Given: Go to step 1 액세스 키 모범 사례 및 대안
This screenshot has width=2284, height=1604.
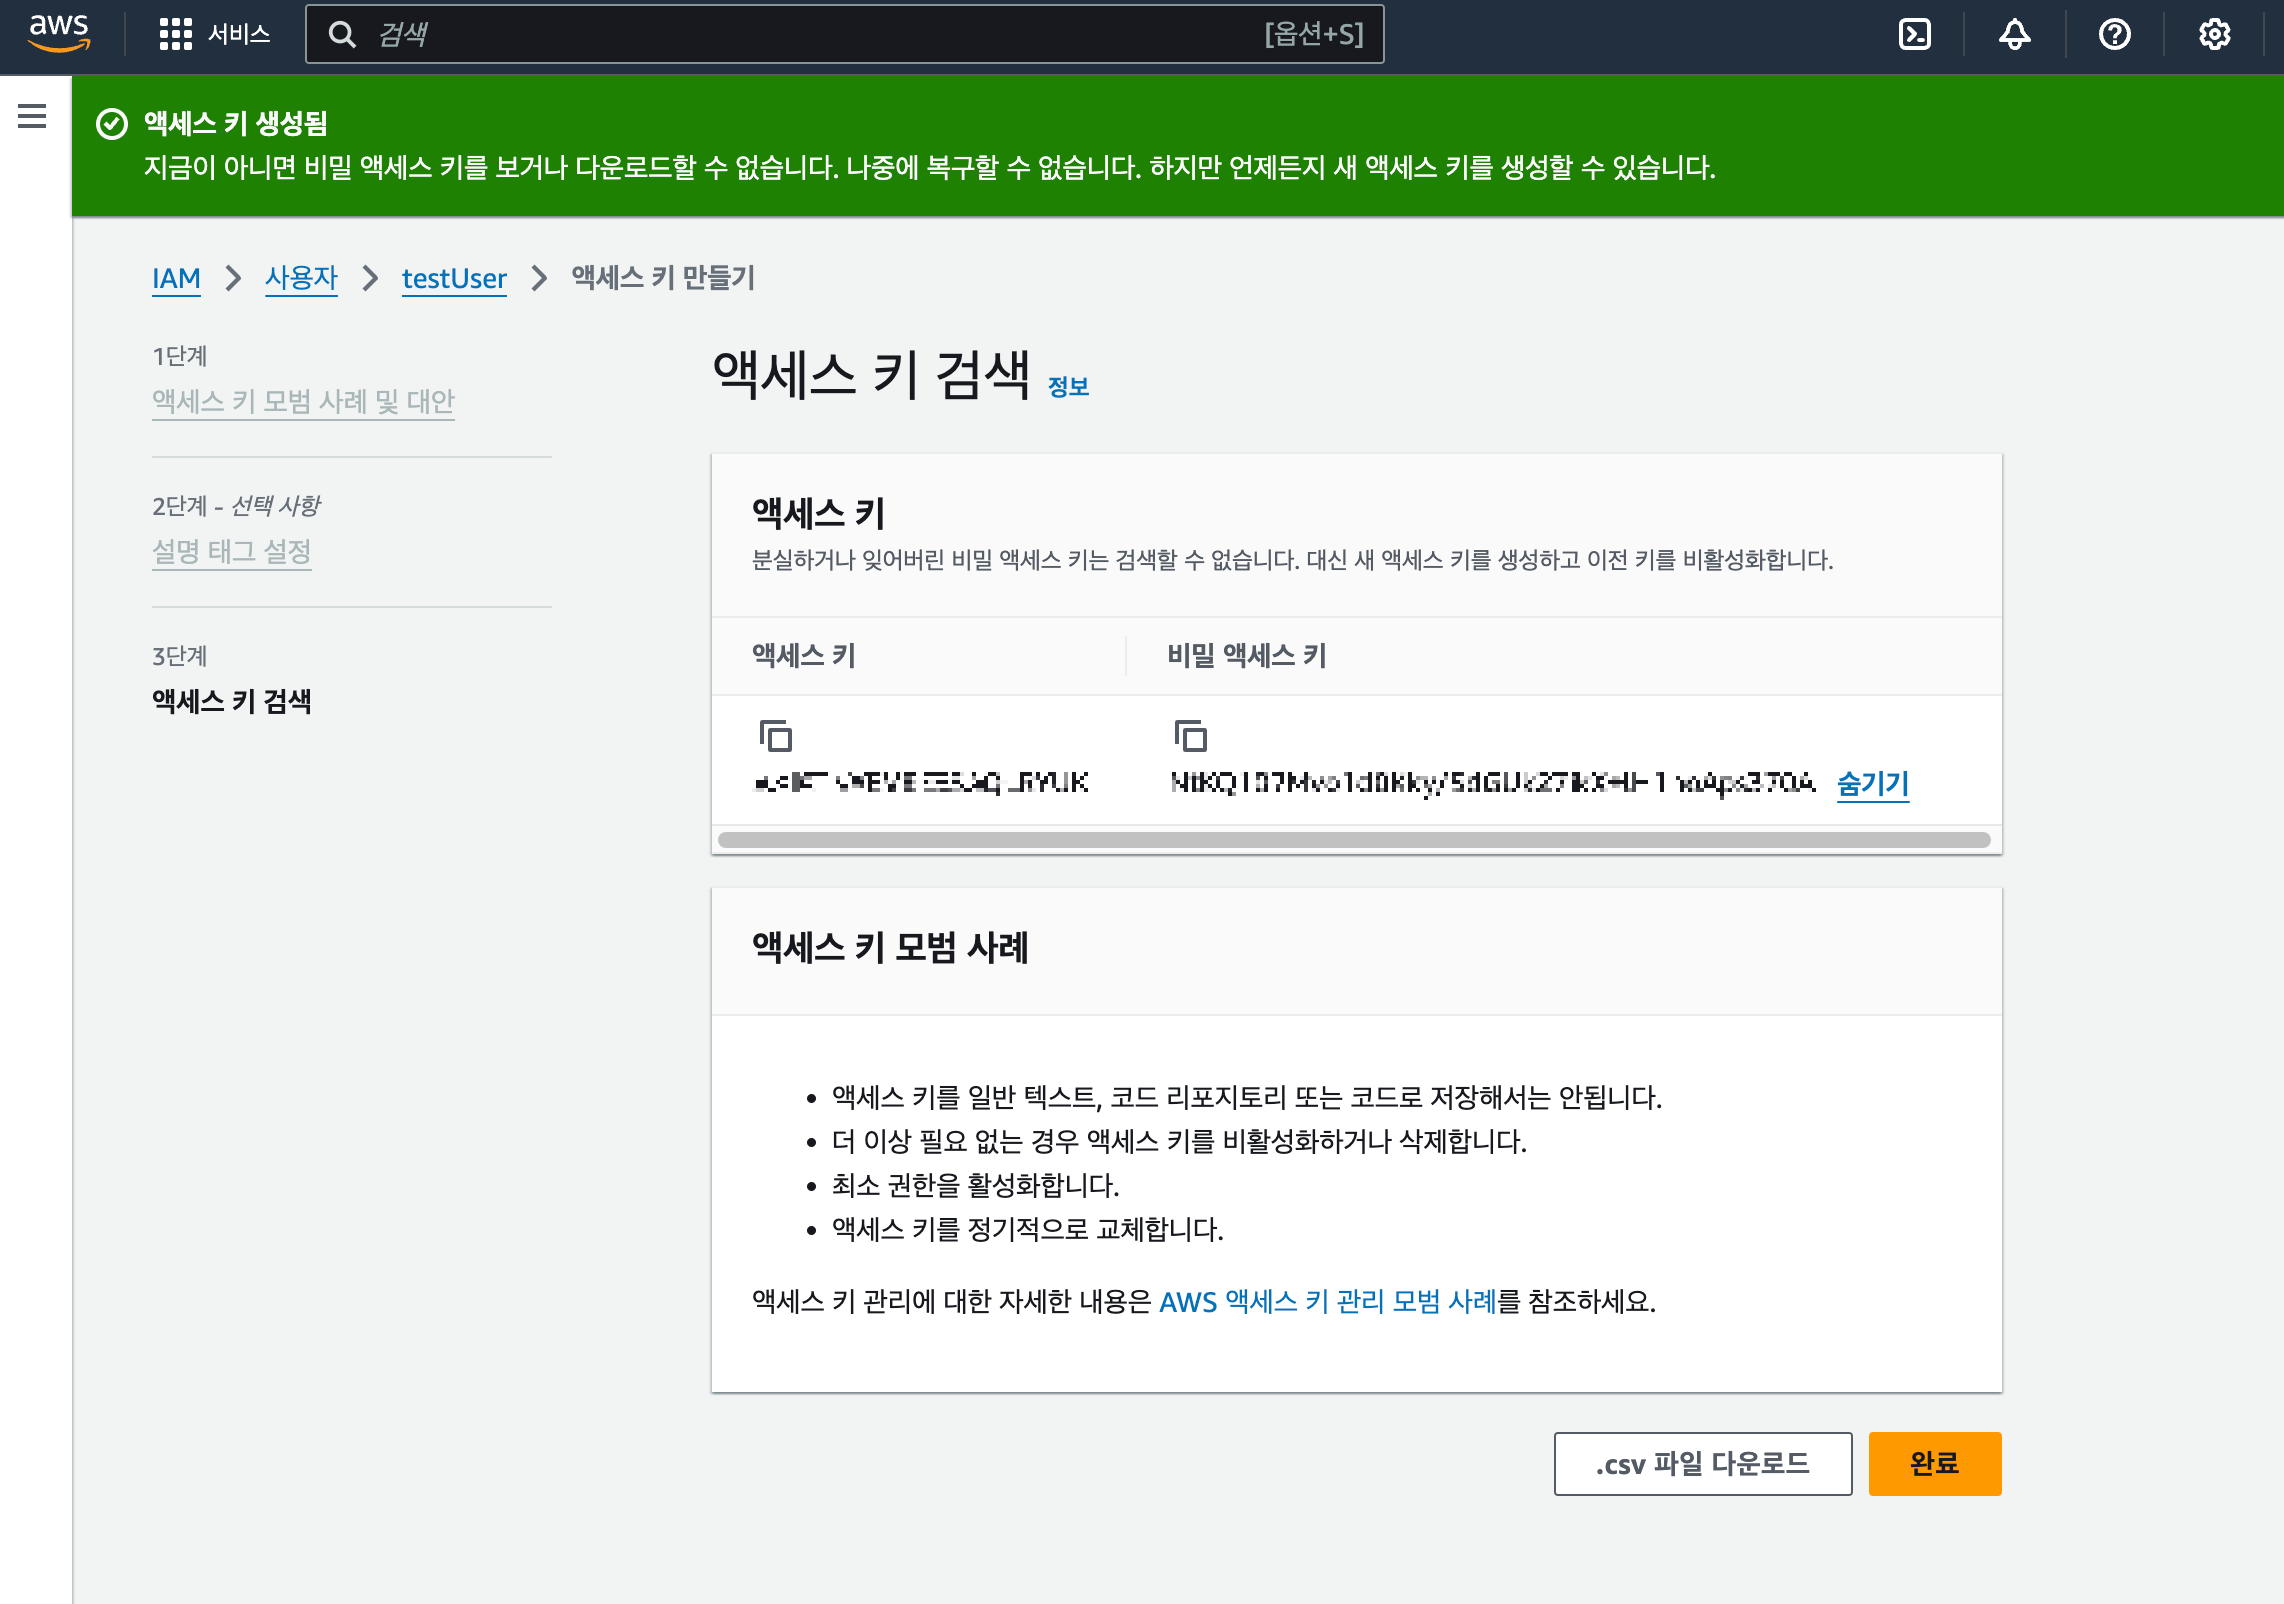Looking at the screenshot, I should (303, 401).
